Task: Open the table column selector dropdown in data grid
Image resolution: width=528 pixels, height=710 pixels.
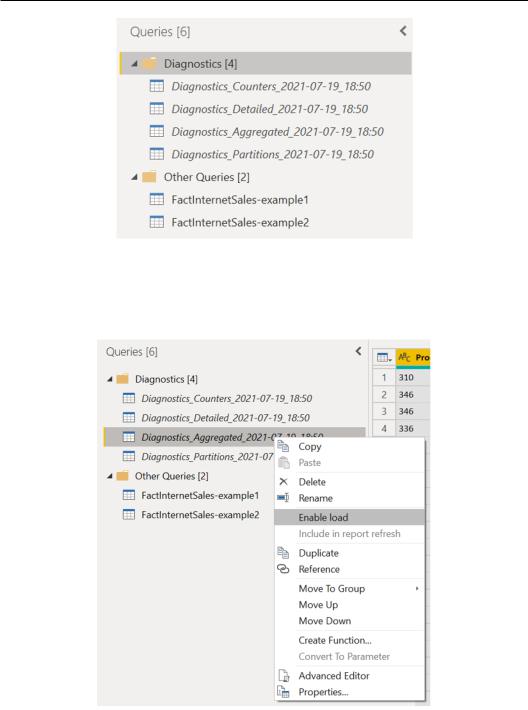Action: tap(384, 358)
